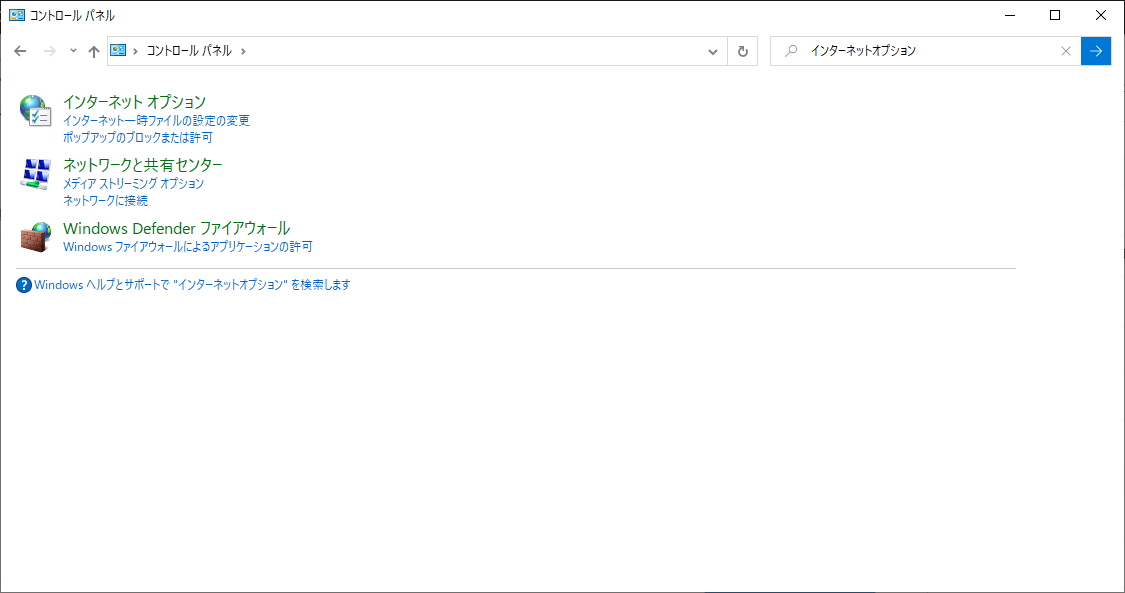Open インターネット一時ファイルの設定の変更
Screen dimensions: 1125x593
[156, 120]
